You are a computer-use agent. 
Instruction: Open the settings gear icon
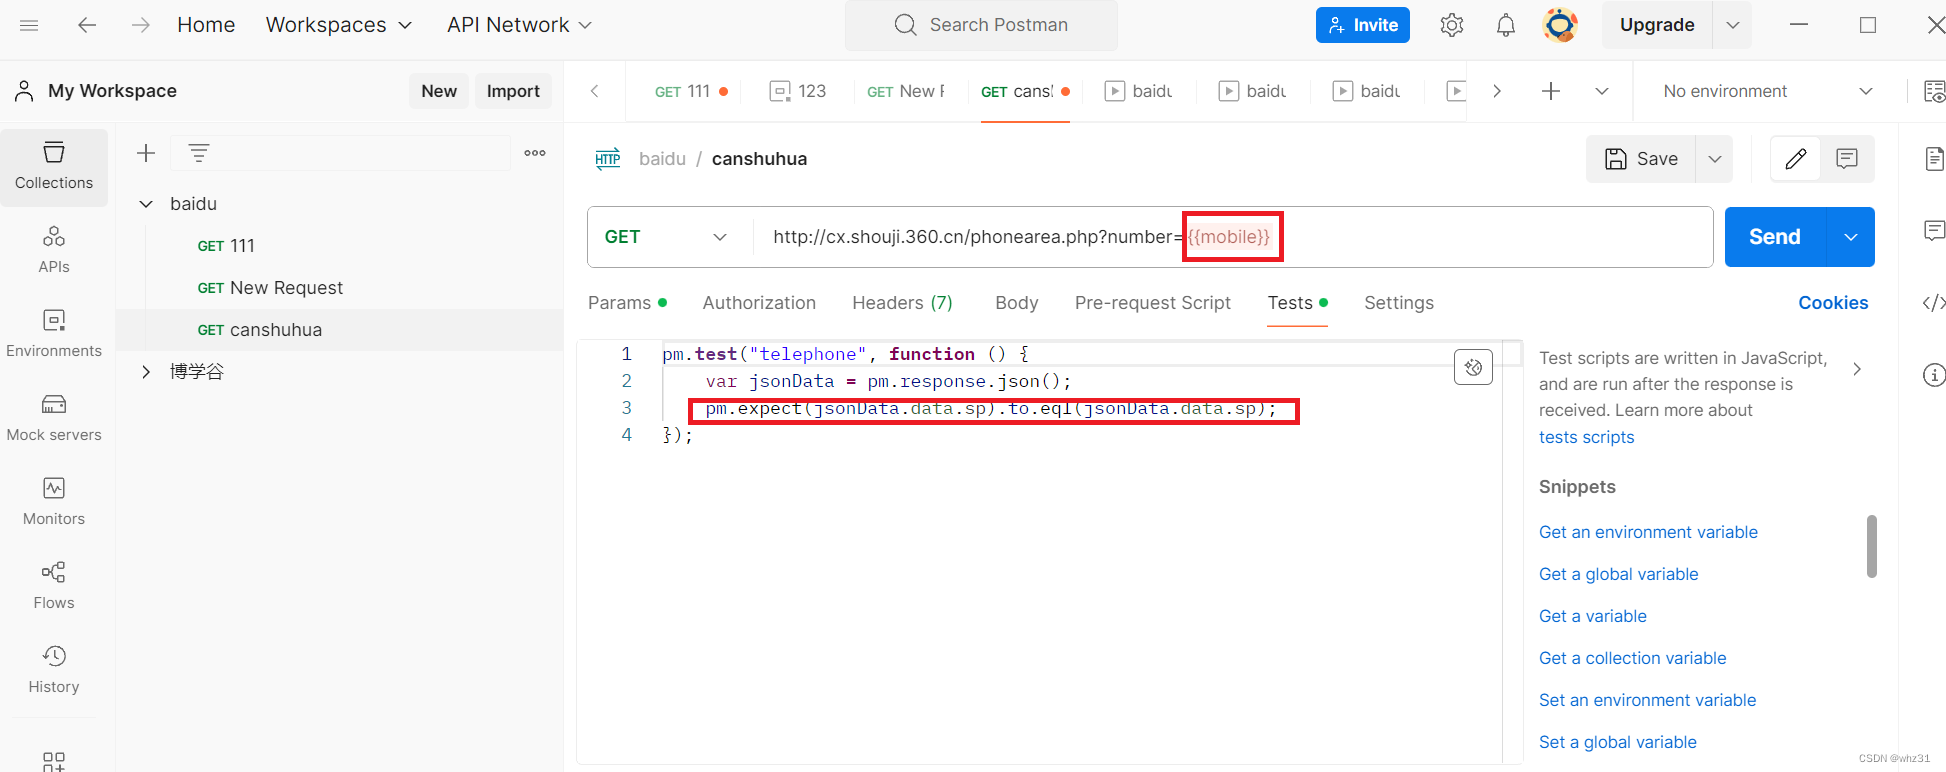(x=1452, y=25)
